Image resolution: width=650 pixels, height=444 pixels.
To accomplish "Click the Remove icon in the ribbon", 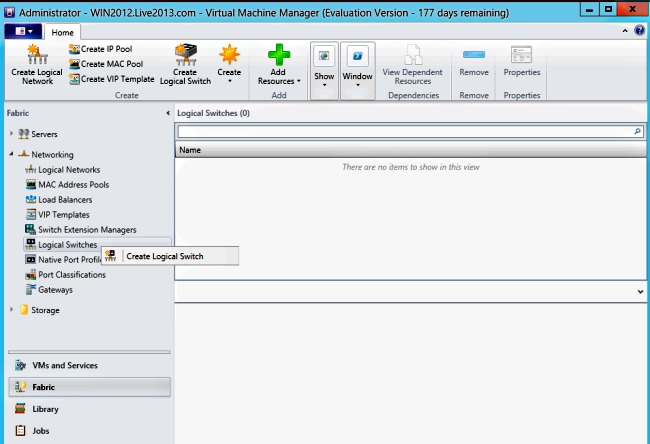I will pos(474,54).
